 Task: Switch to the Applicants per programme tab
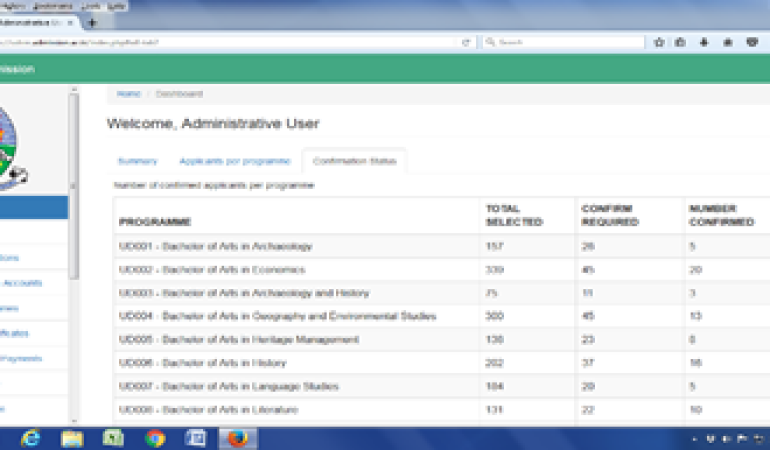coord(234,161)
